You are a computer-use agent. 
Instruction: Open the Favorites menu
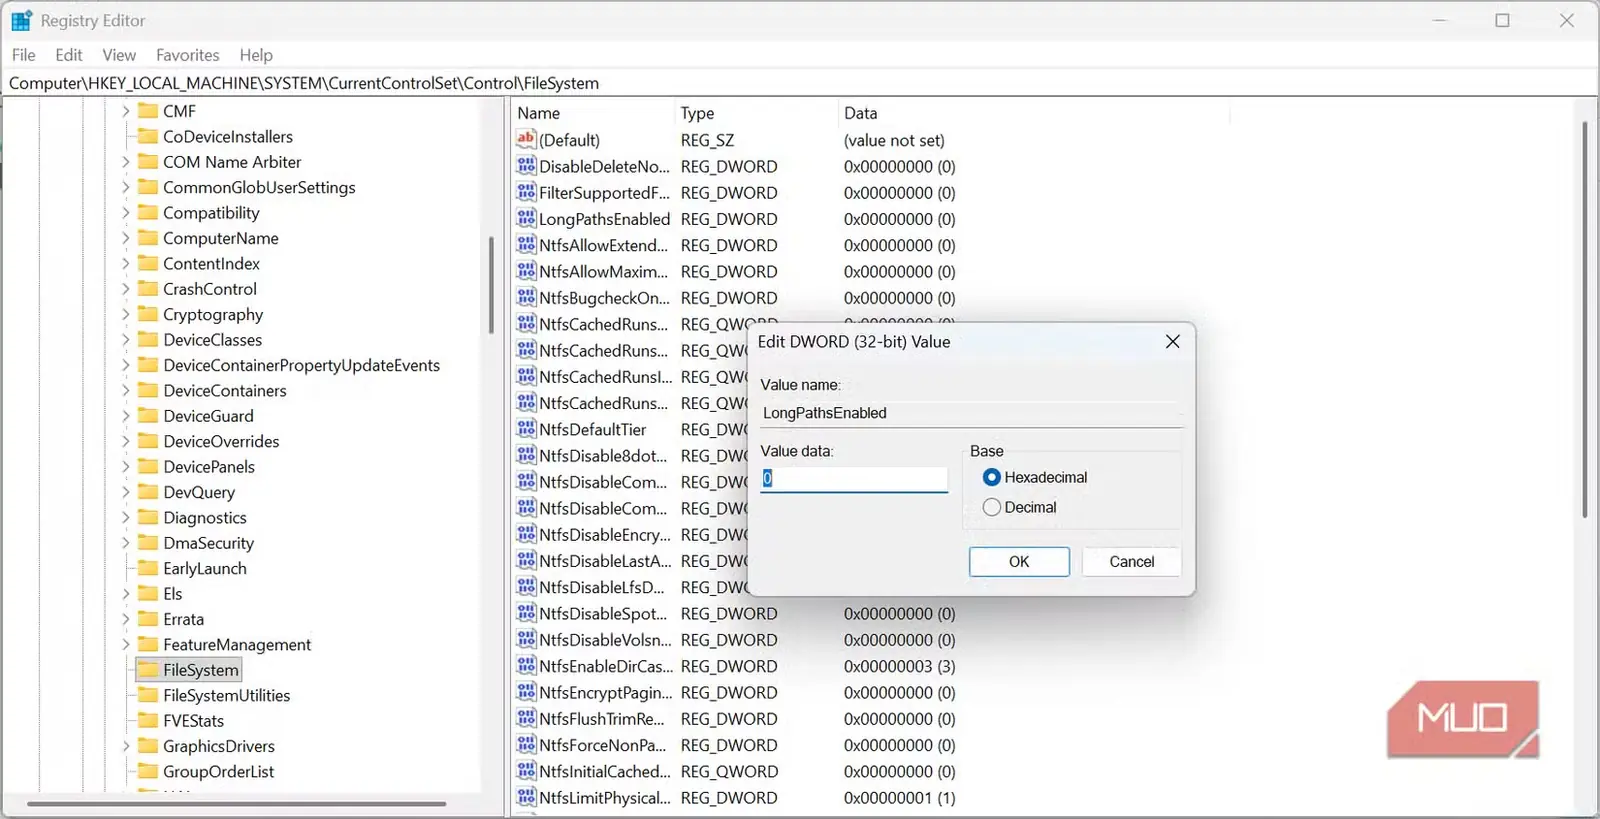(187, 55)
